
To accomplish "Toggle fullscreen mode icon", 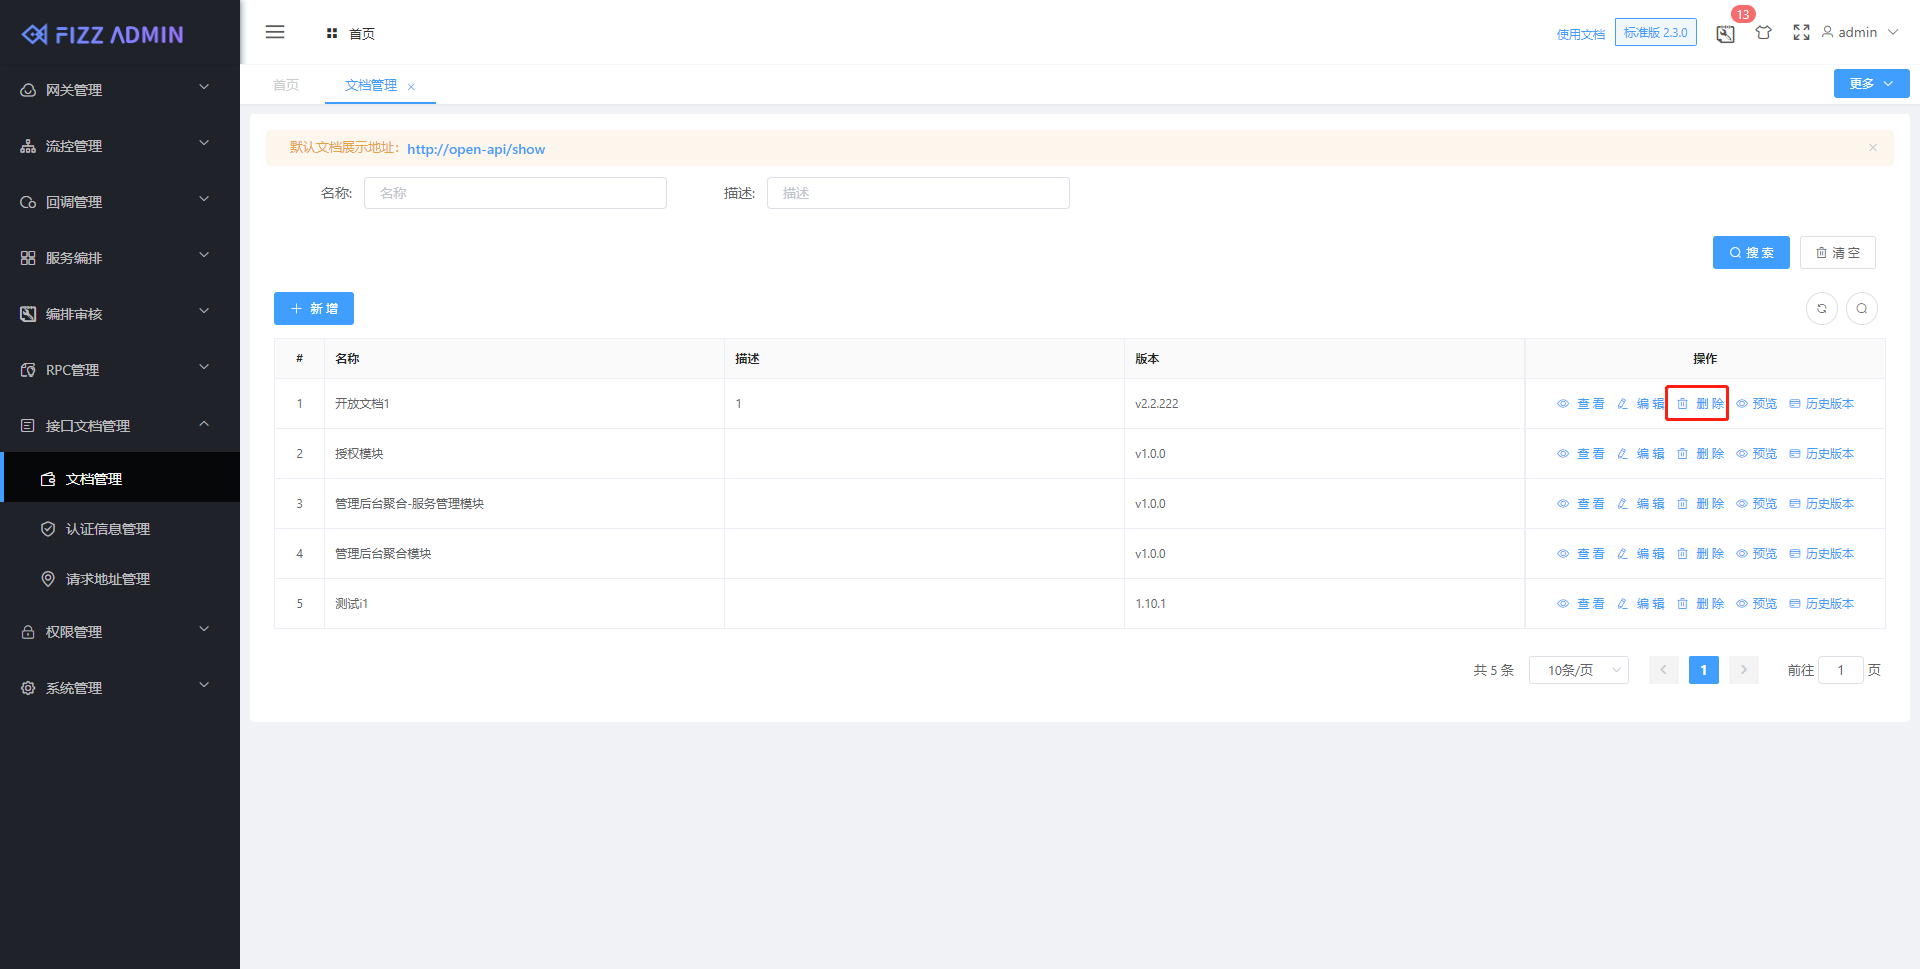I will click(1801, 33).
